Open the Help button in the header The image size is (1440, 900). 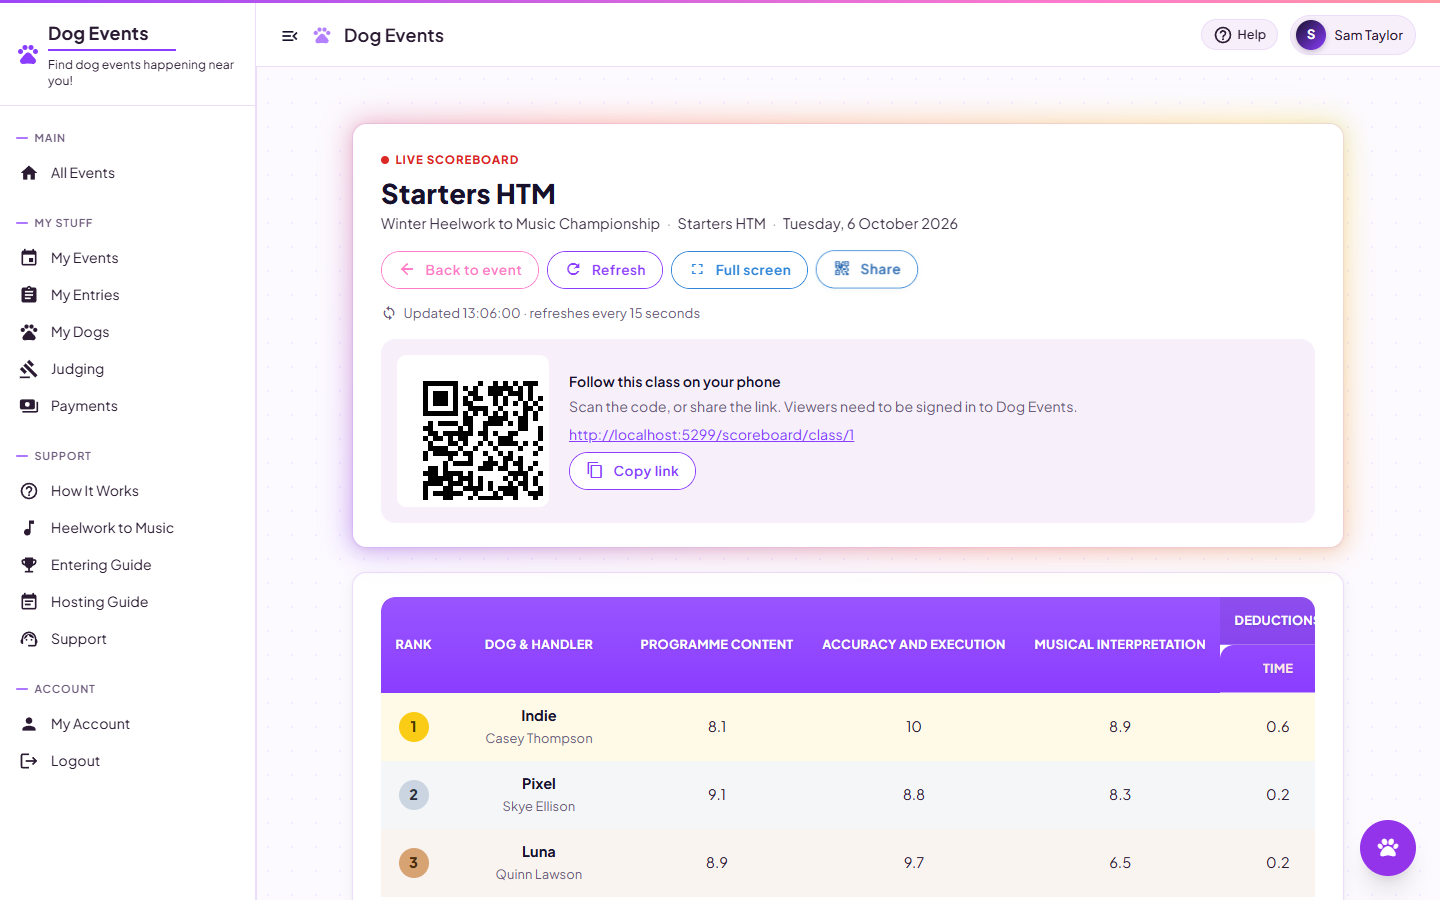pos(1240,35)
